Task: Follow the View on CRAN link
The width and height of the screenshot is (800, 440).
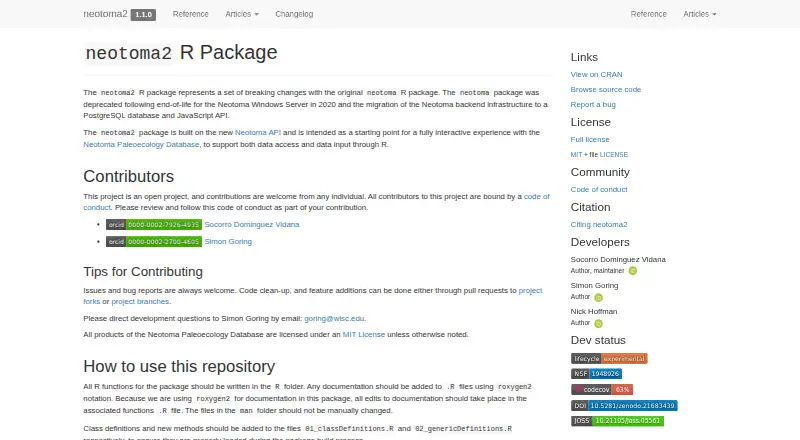Action: (596, 75)
